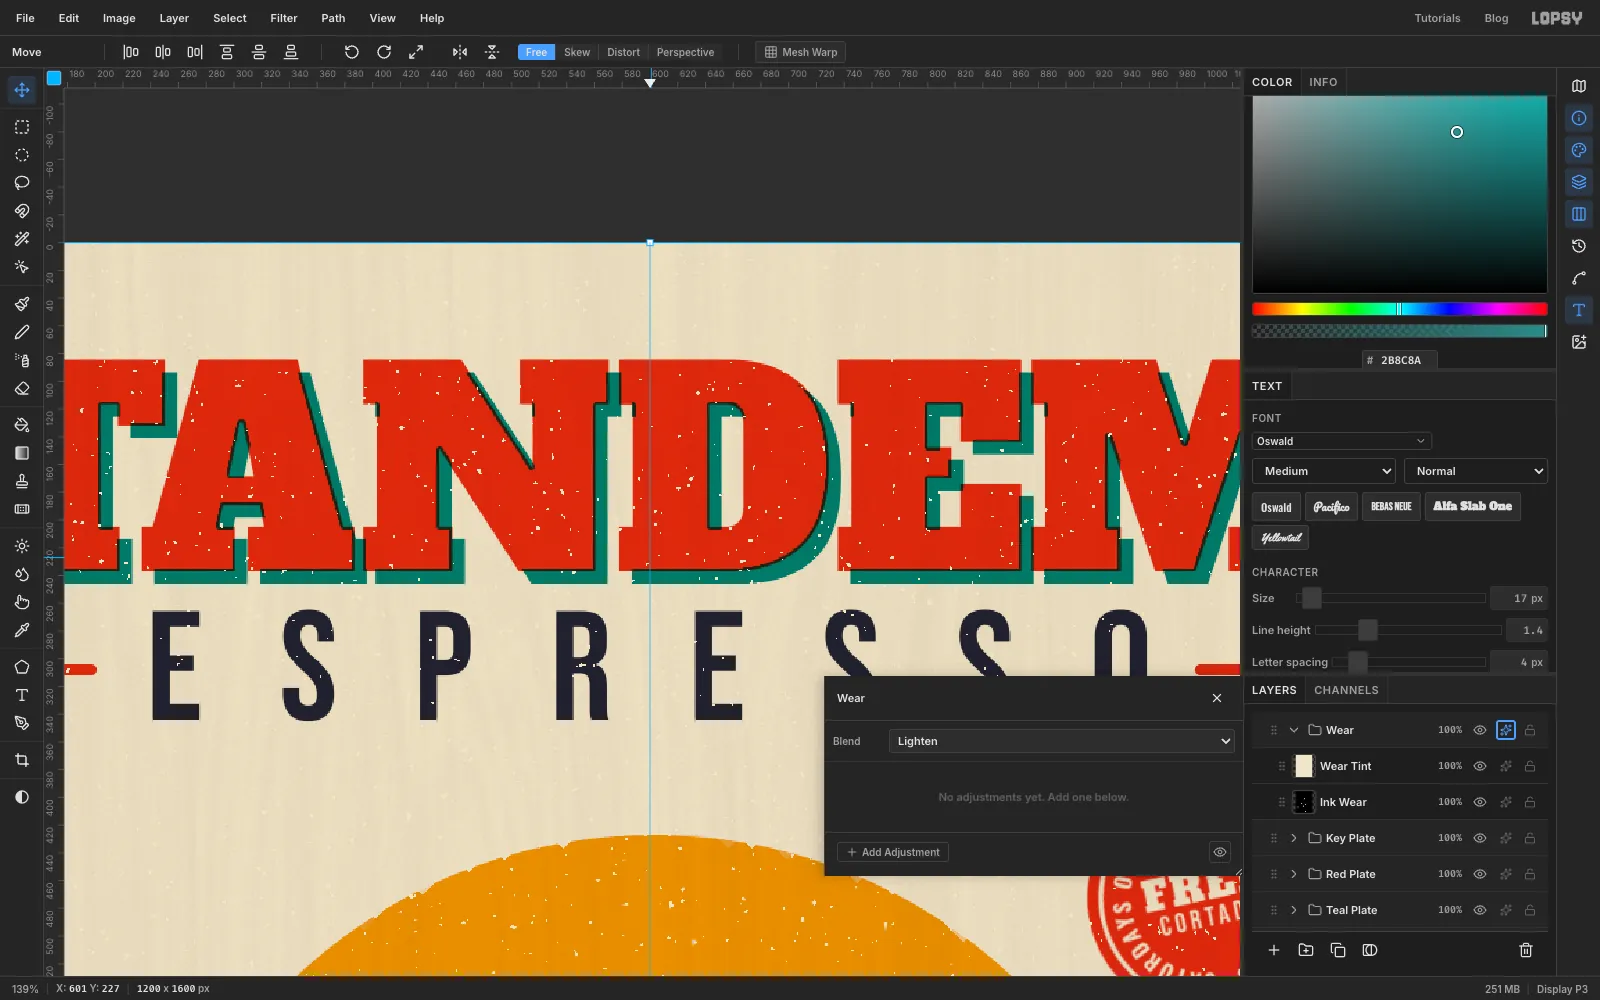The image size is (1600, 1000).
Task: Choose the magic wand tool
Action: pos(22,239)
